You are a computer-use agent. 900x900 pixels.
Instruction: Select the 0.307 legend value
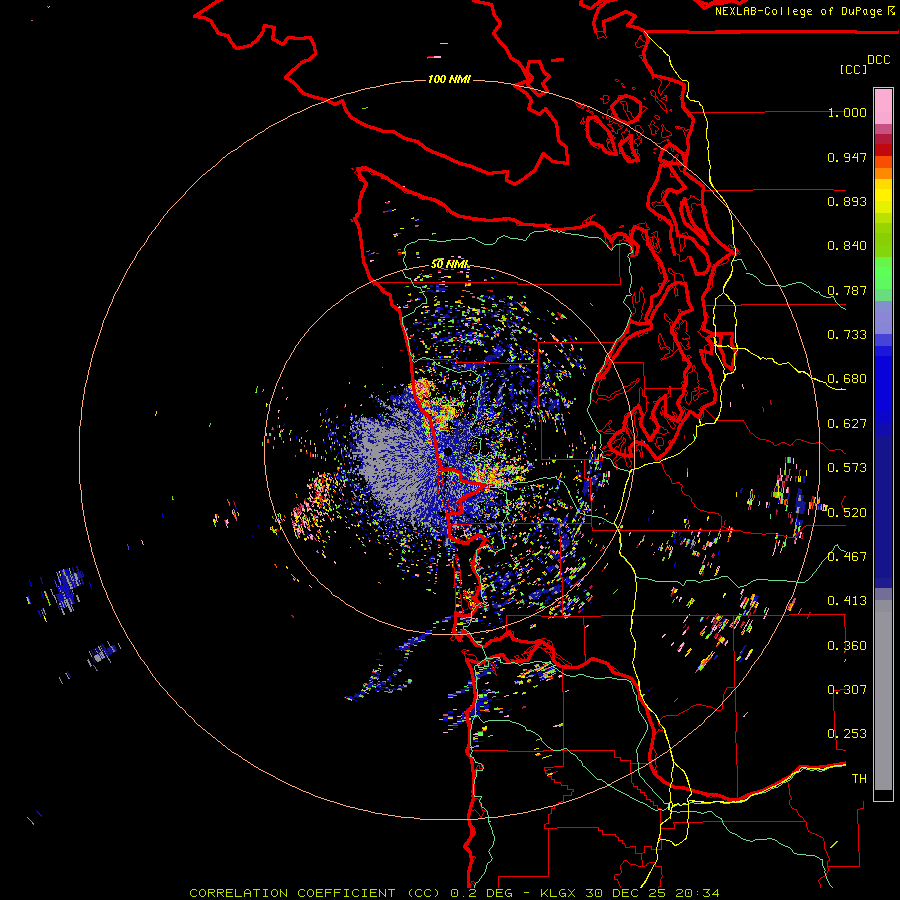pos(847,690)
